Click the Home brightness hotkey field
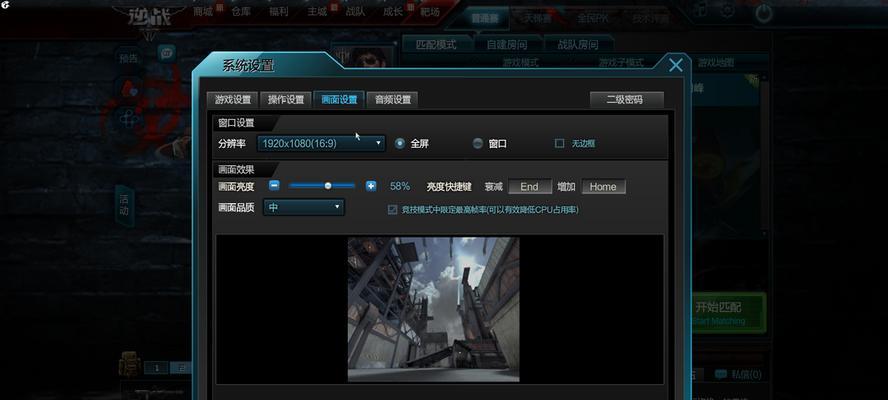The height and width of the screenshot is (400, 888). tap(603, 186)
